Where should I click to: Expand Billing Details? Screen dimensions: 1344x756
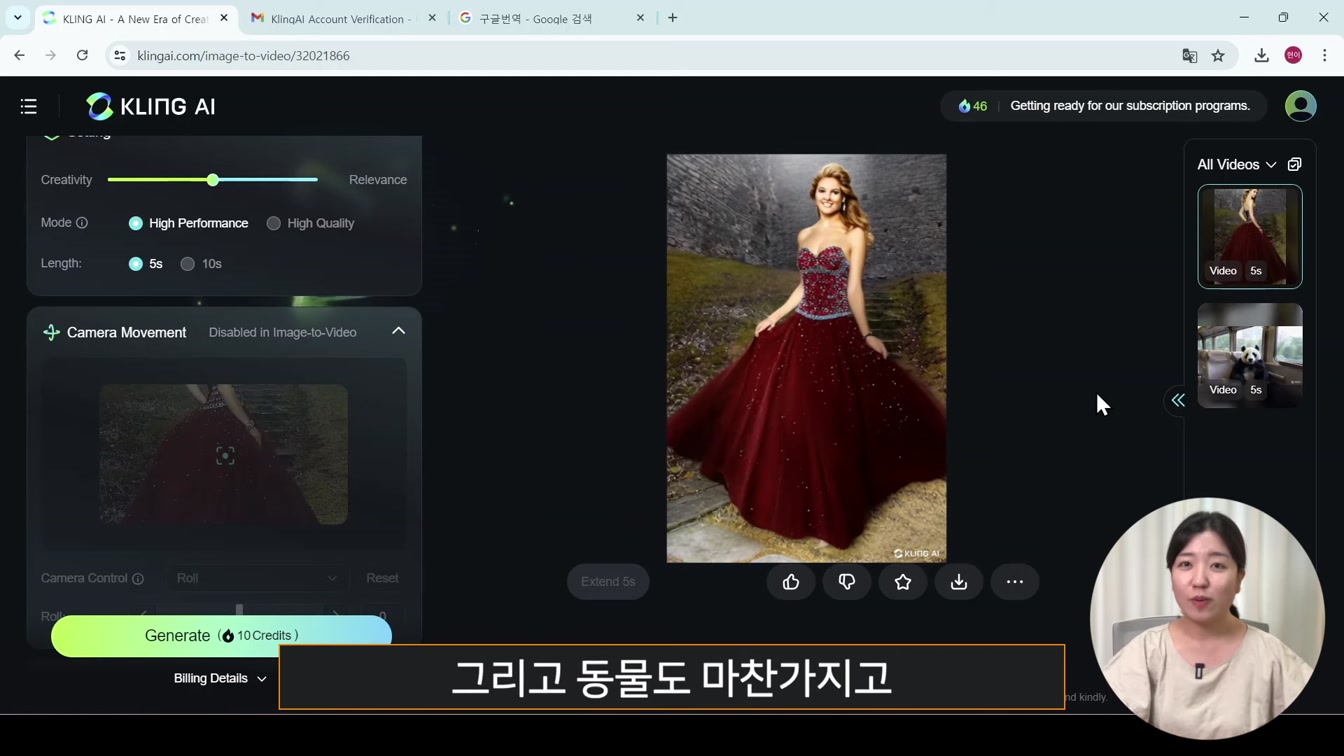click(x=220, y=678)
